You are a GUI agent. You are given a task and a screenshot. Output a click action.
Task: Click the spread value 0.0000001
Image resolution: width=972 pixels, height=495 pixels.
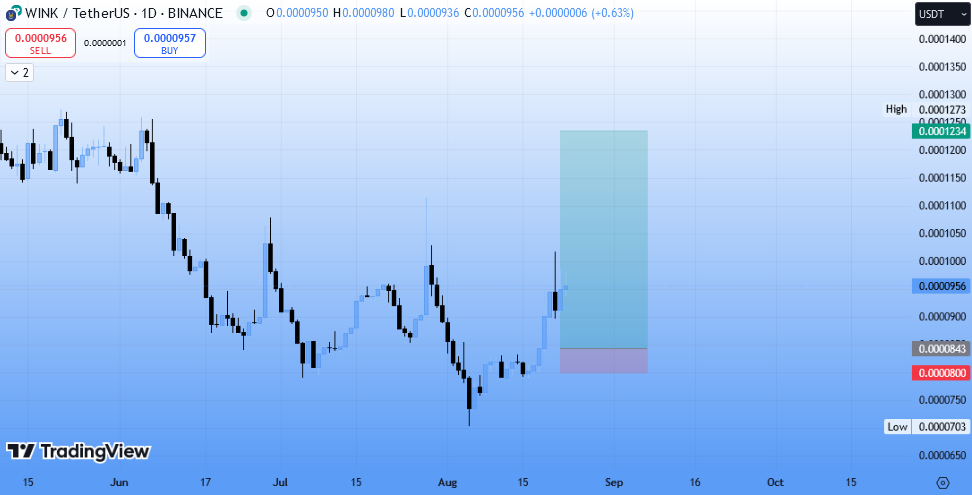pyautogui.click(x=105, y=43)
